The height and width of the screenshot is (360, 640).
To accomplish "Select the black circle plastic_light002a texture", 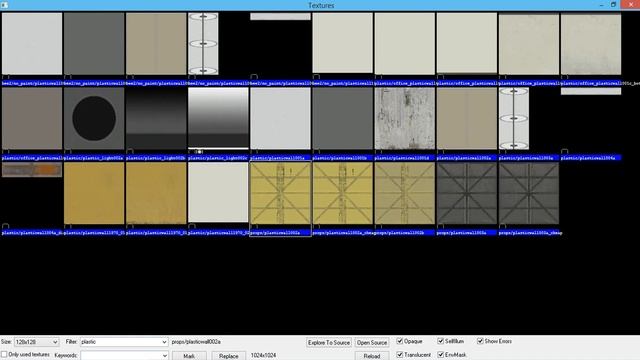I will point(94,118).
